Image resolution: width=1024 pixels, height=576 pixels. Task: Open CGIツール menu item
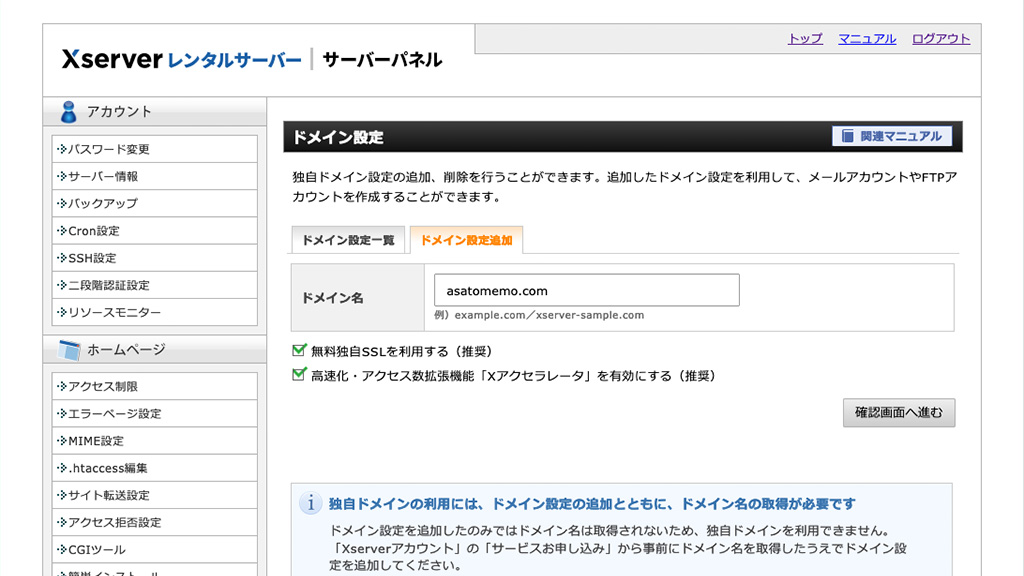click(155, 549)
